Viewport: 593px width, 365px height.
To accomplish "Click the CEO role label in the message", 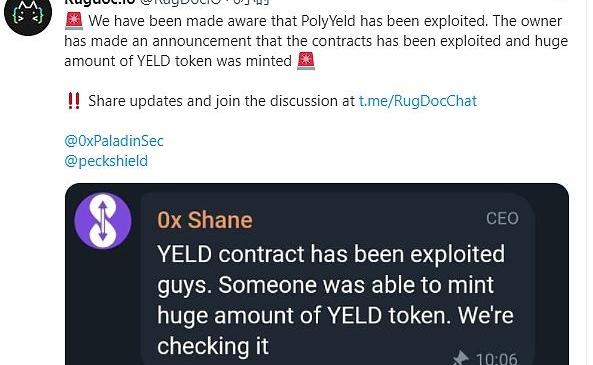I will point(502,218).
